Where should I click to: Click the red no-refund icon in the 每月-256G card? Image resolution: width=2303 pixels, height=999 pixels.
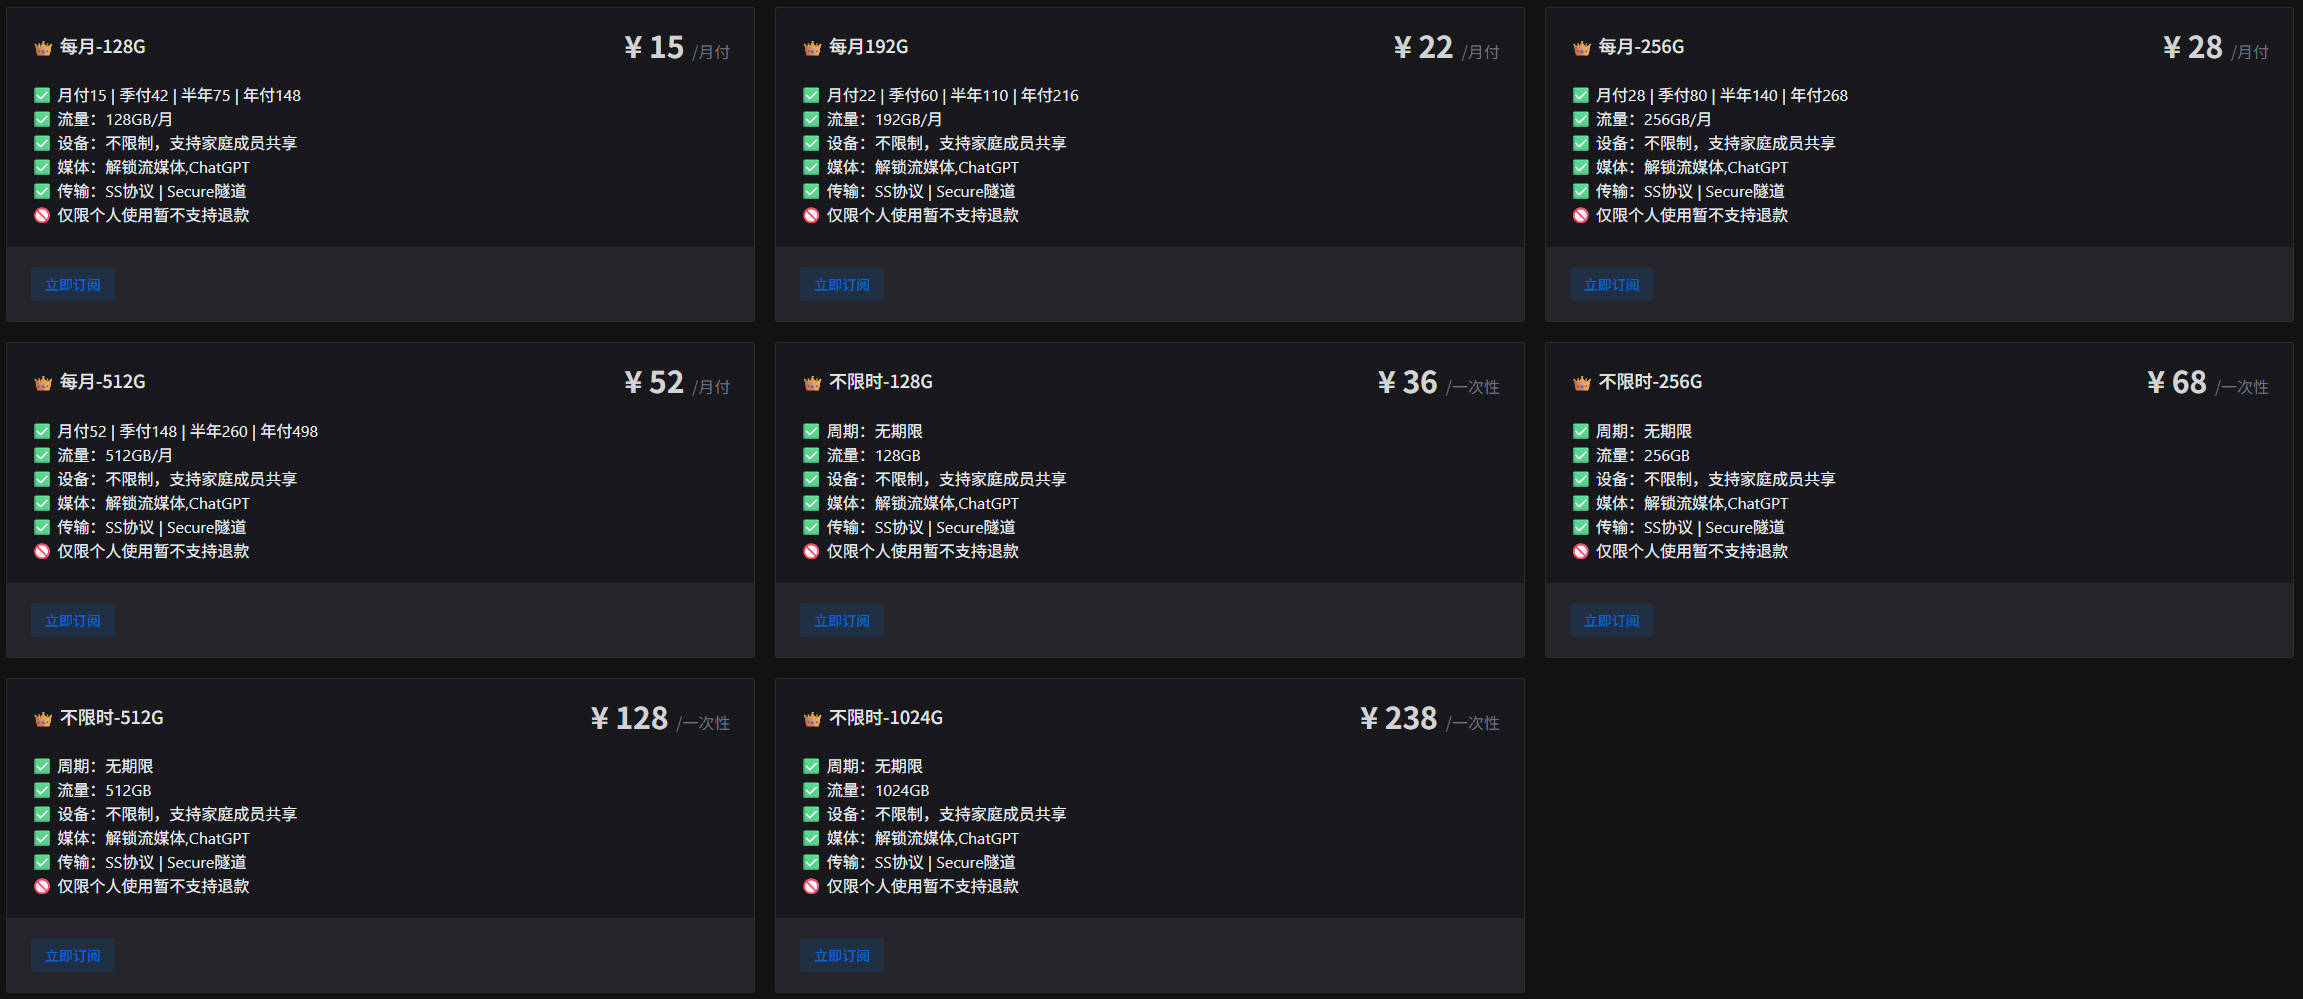tap(1580, 215)
